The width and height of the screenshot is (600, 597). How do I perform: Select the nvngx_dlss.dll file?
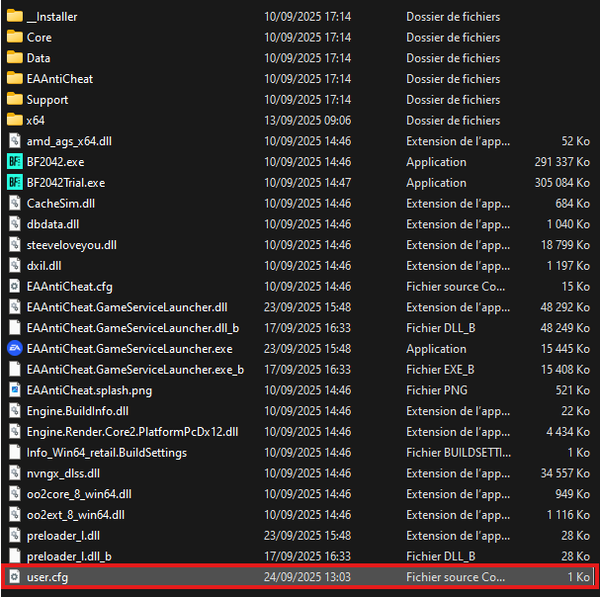tap(63, 473)
